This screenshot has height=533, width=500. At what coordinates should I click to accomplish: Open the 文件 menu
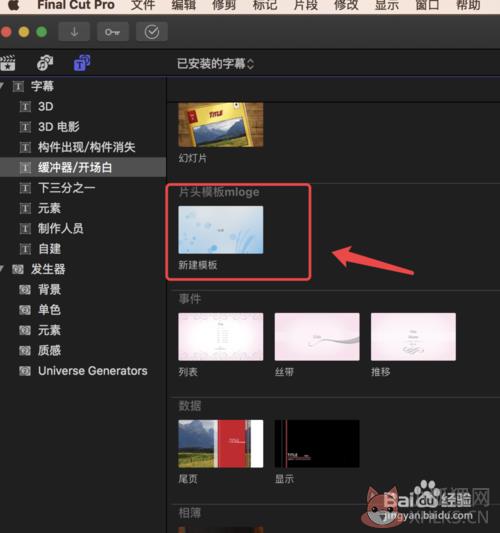[x=143, y=5]
